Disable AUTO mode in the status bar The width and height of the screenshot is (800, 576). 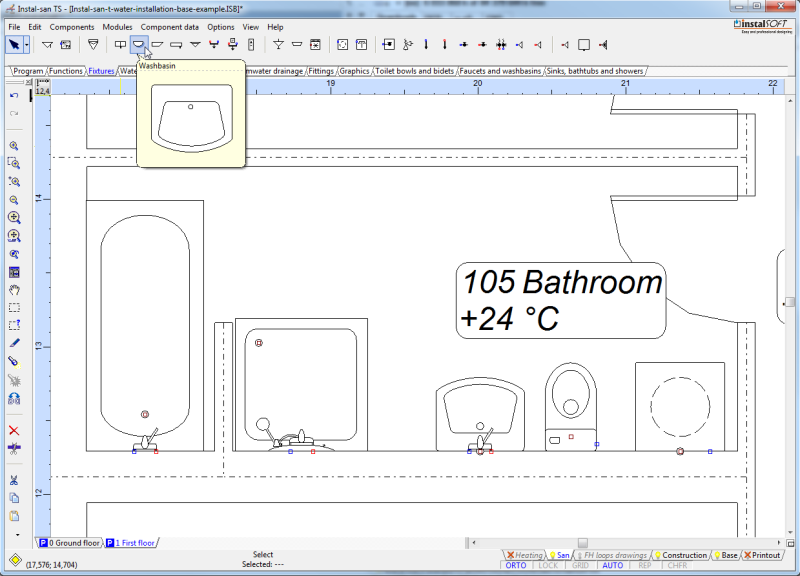[x=611, y=564]
